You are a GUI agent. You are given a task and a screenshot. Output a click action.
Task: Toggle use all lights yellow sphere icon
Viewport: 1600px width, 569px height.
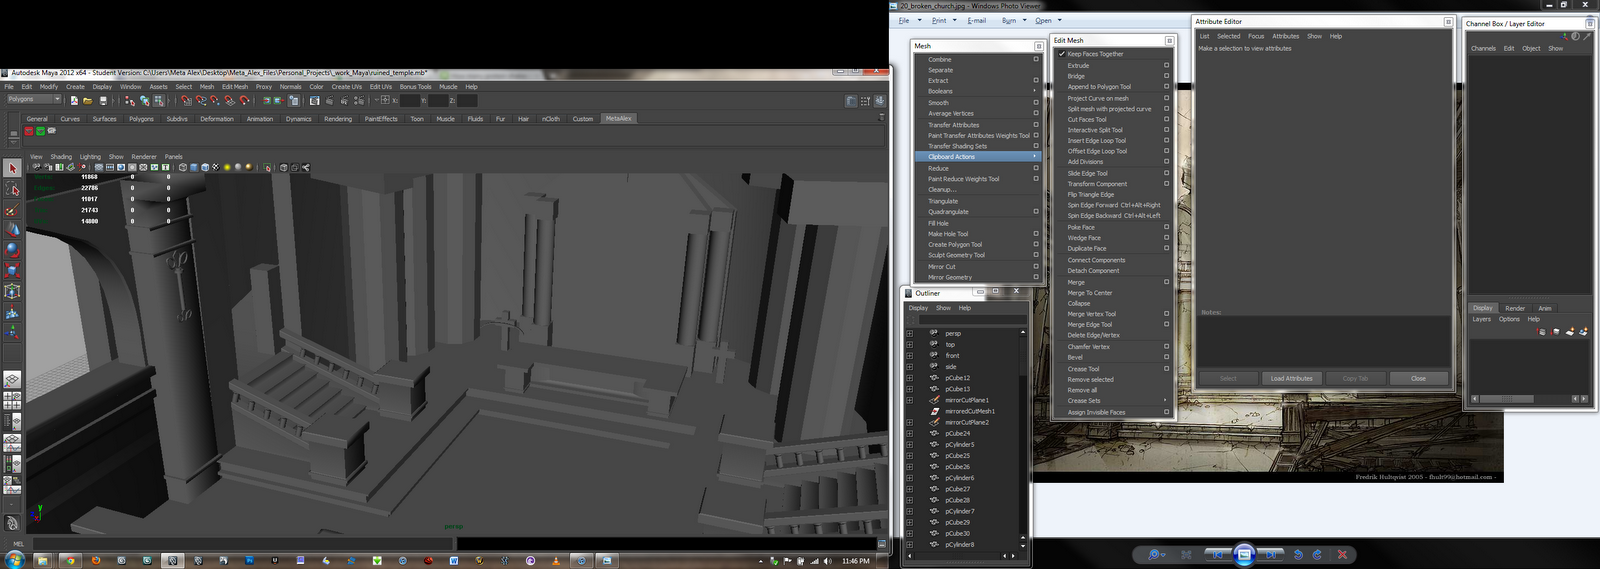tap(227, 167)
